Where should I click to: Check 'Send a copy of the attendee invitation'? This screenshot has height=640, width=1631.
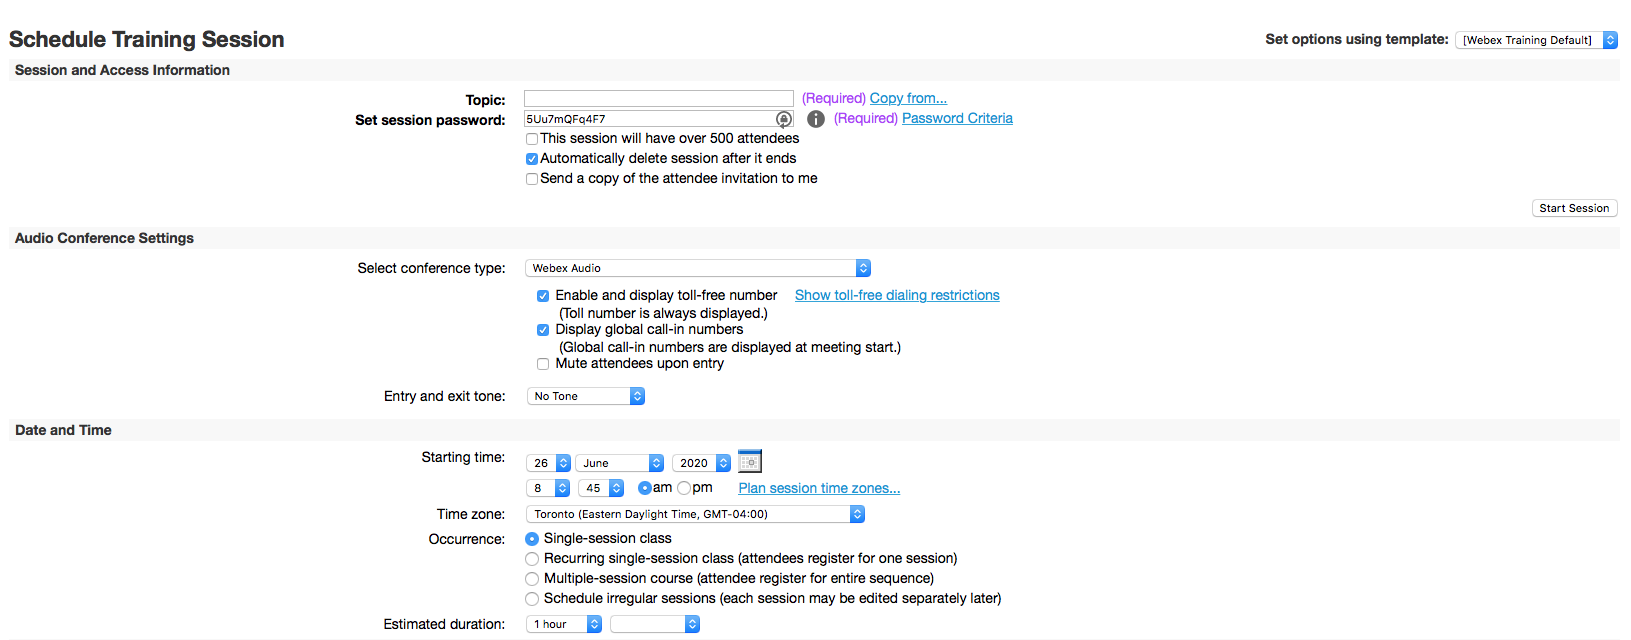pyautogui.click(x=532, y=179)
